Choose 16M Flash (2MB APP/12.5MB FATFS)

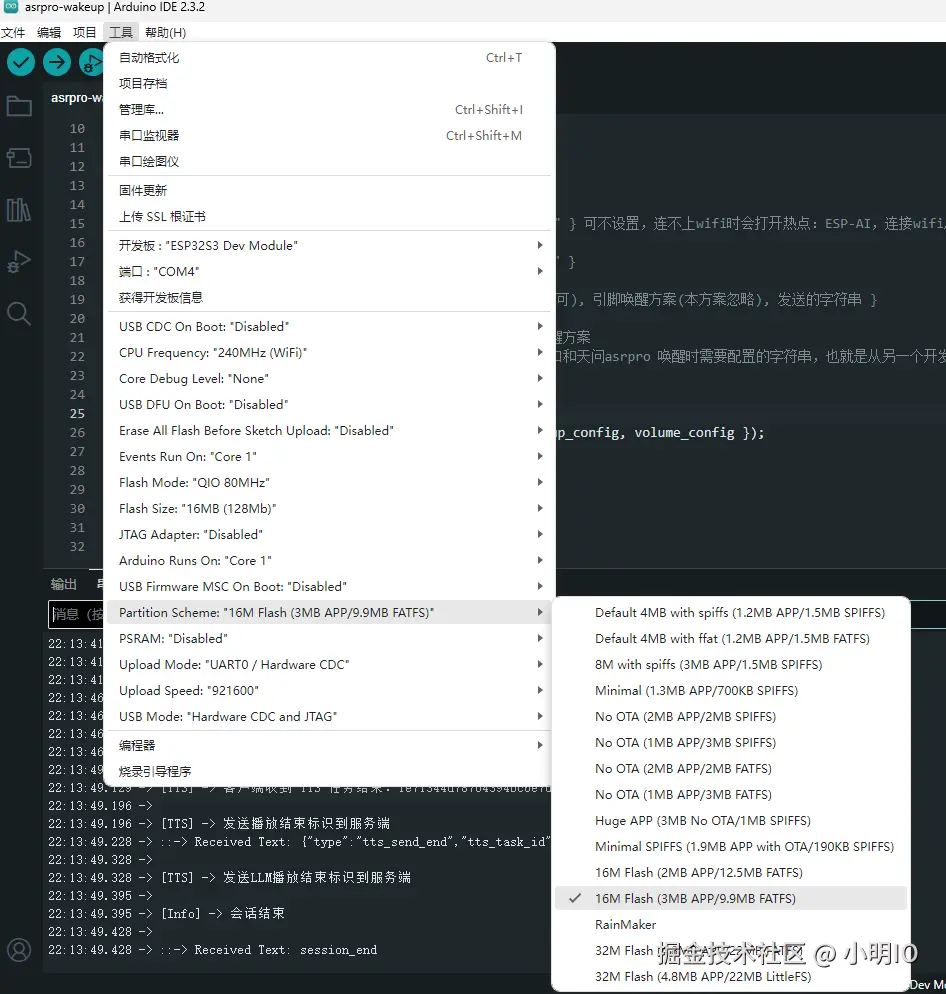(730, 872)
